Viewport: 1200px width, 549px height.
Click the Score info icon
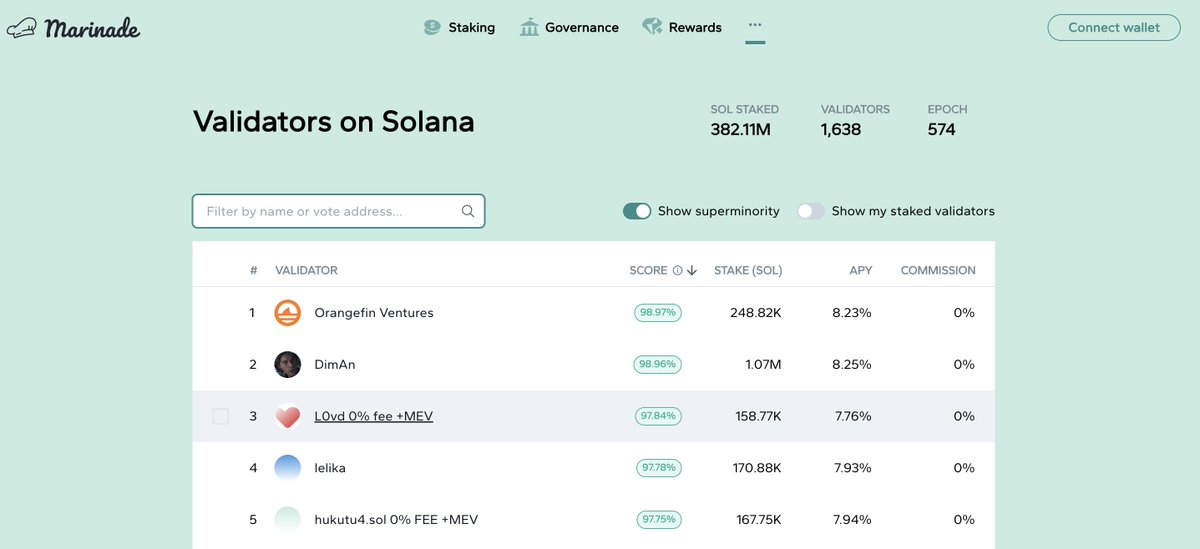[x=677, y=270]
